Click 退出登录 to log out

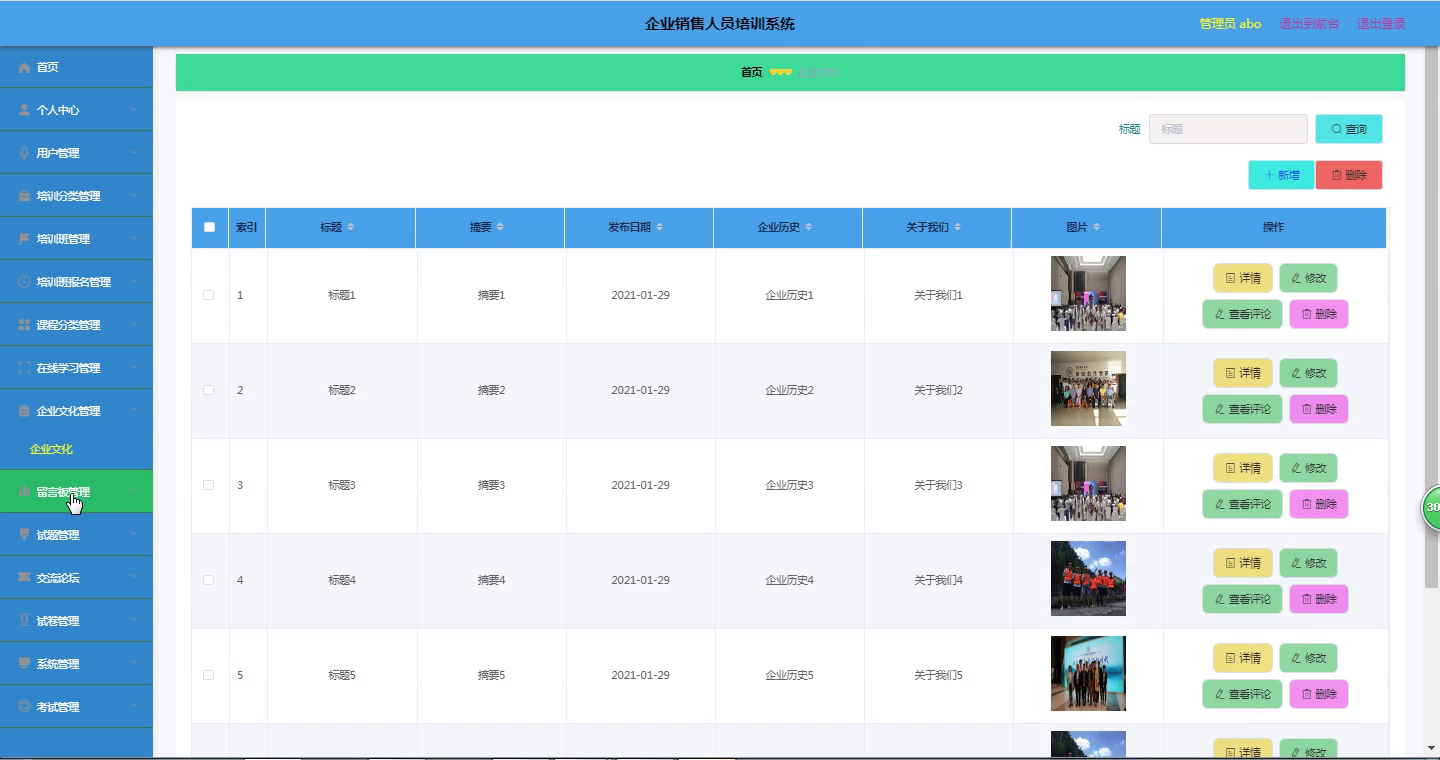1381,24
